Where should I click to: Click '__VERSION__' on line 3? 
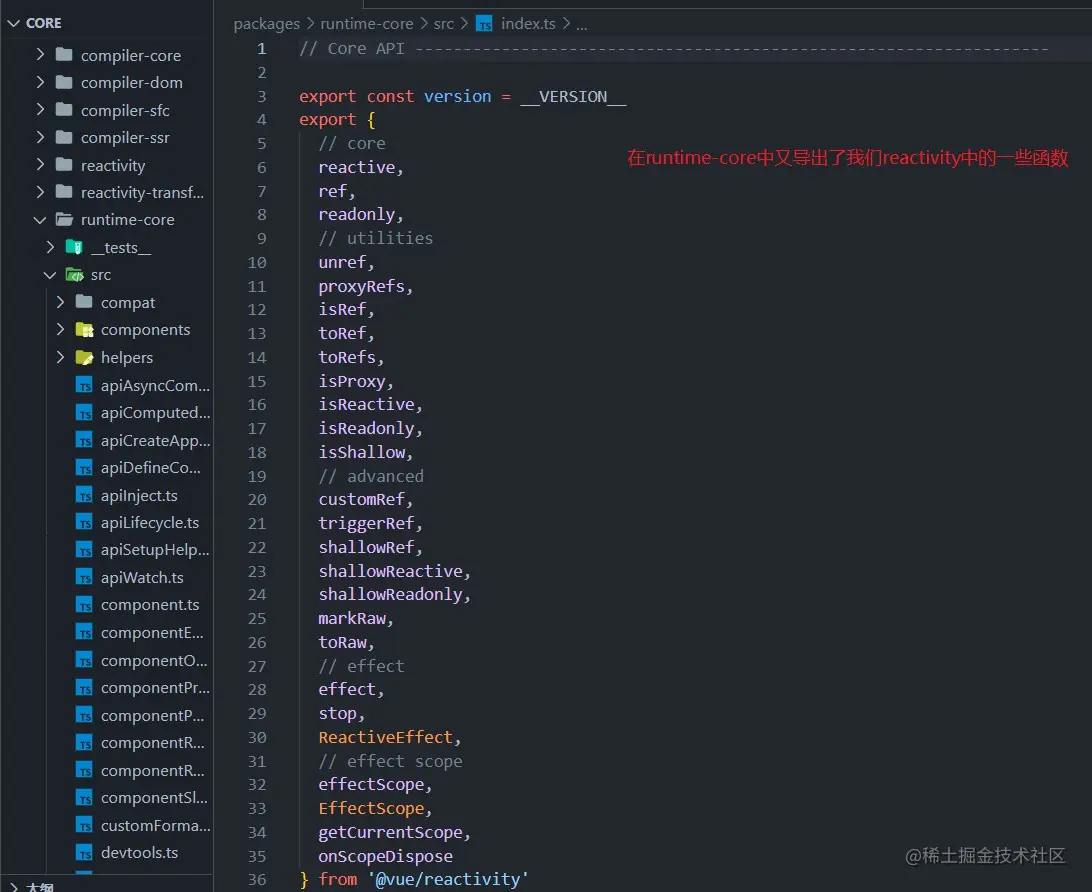573,97
